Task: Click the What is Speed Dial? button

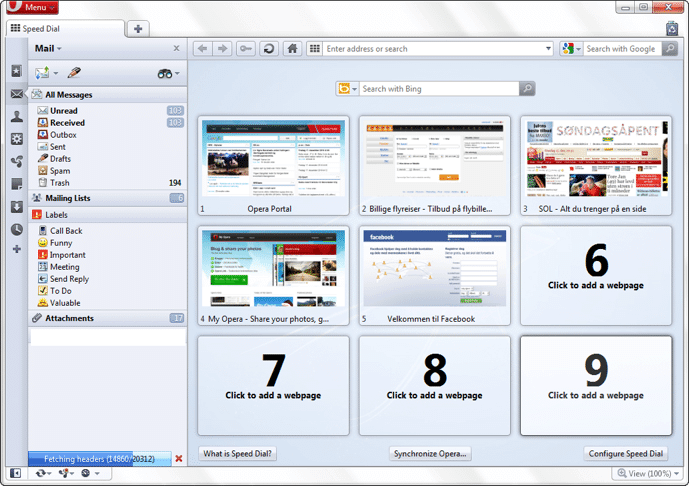Action: click(x=237, y=453)
